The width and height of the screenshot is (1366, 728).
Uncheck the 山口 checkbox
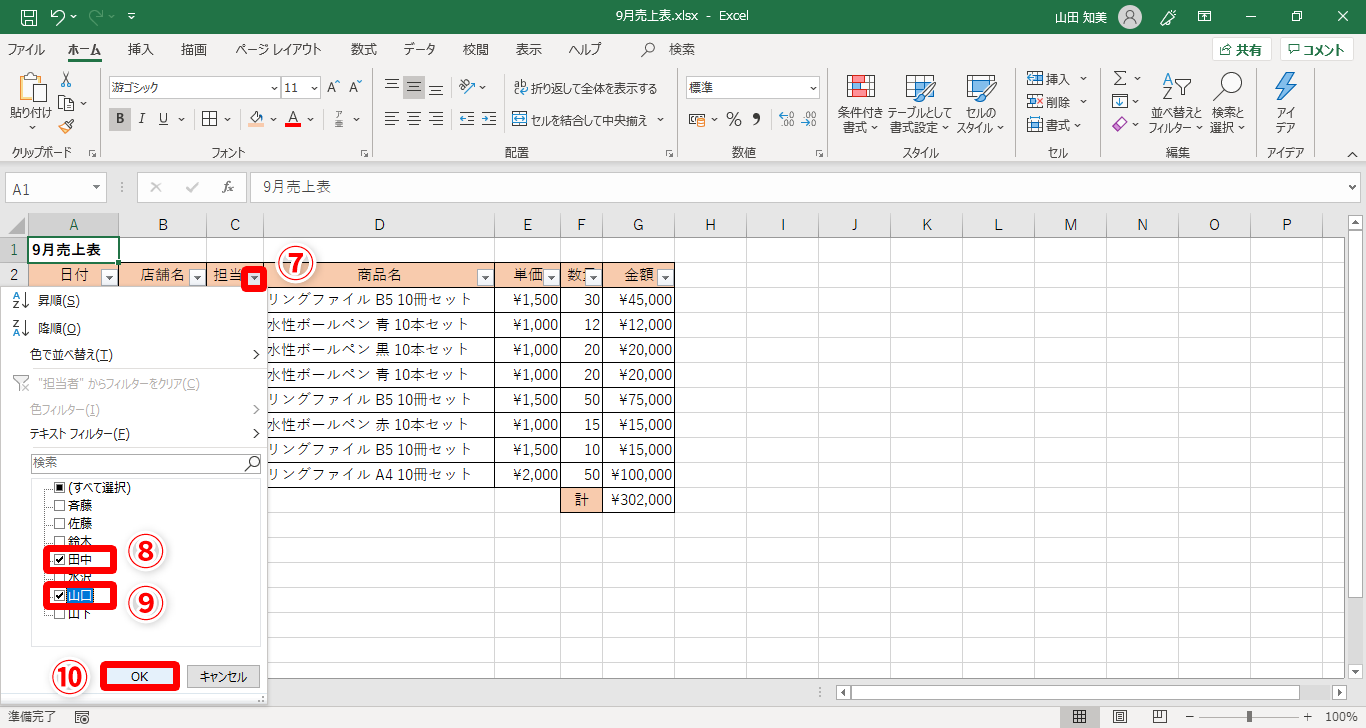coord(59,596)
